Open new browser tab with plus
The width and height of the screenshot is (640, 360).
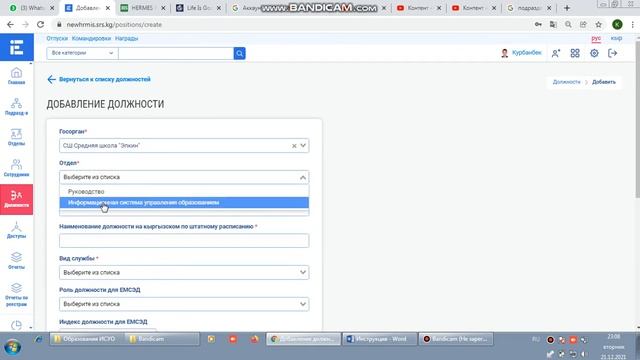click(x=567, y=8)
